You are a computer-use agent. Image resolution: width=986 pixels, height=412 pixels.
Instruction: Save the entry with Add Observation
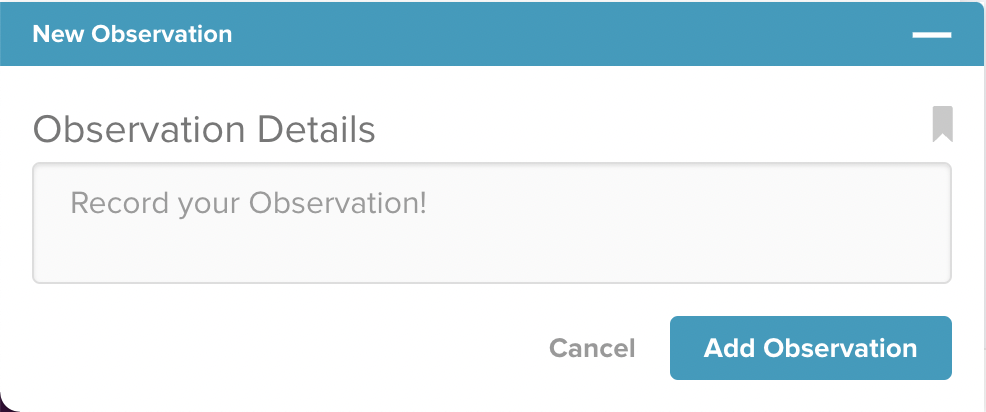811,348
